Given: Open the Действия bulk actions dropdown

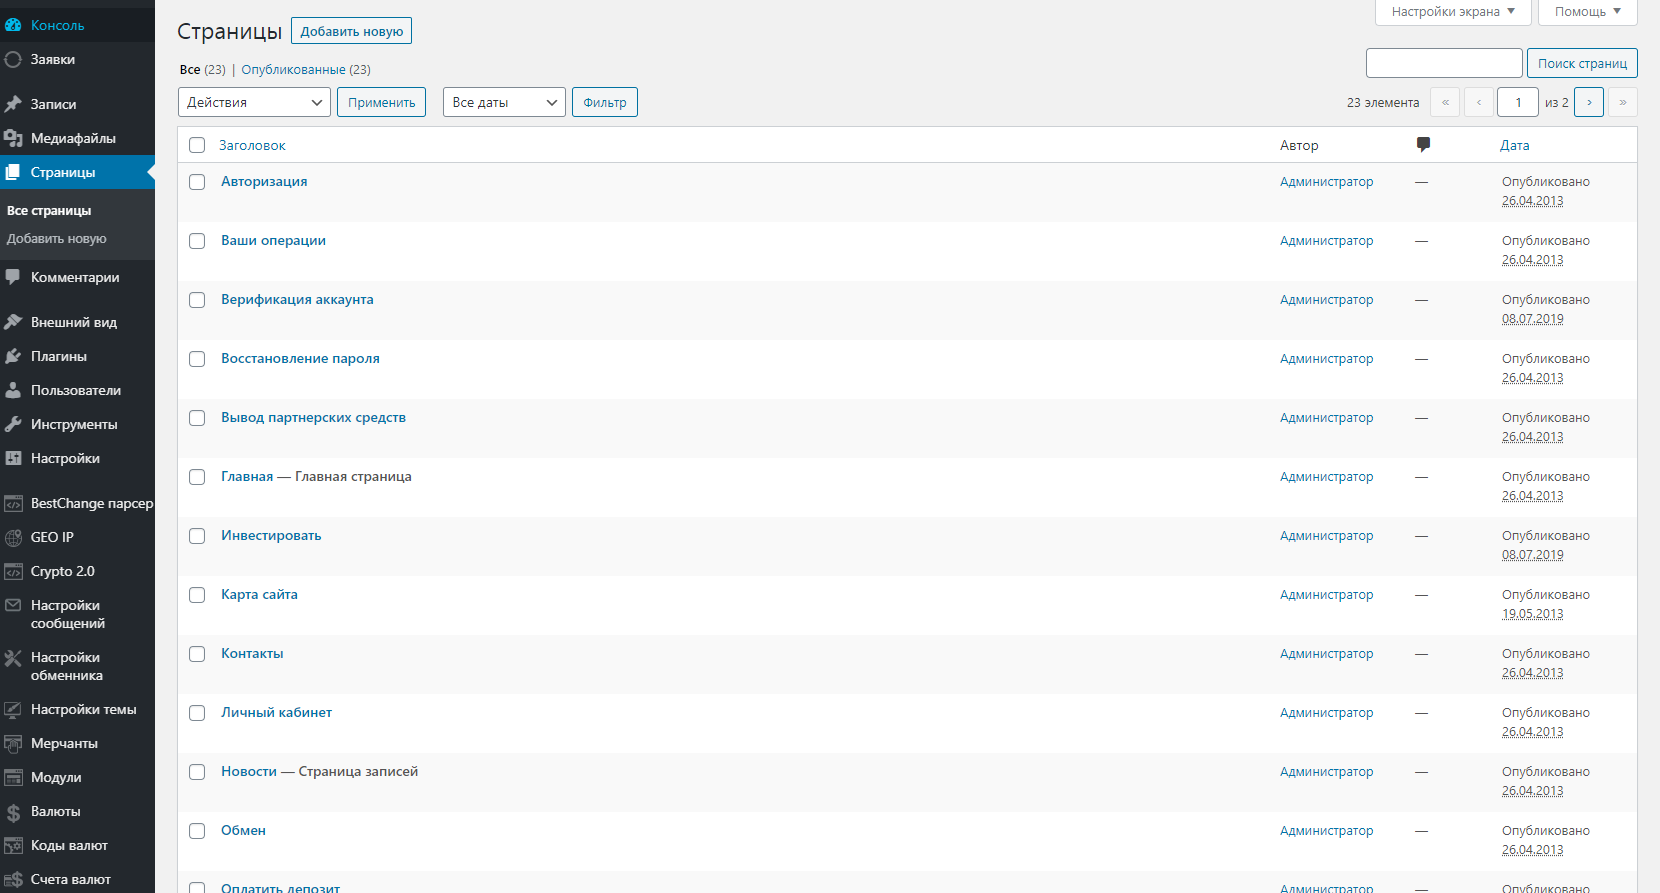Looking at the screenshot, I should click(254, 102).
